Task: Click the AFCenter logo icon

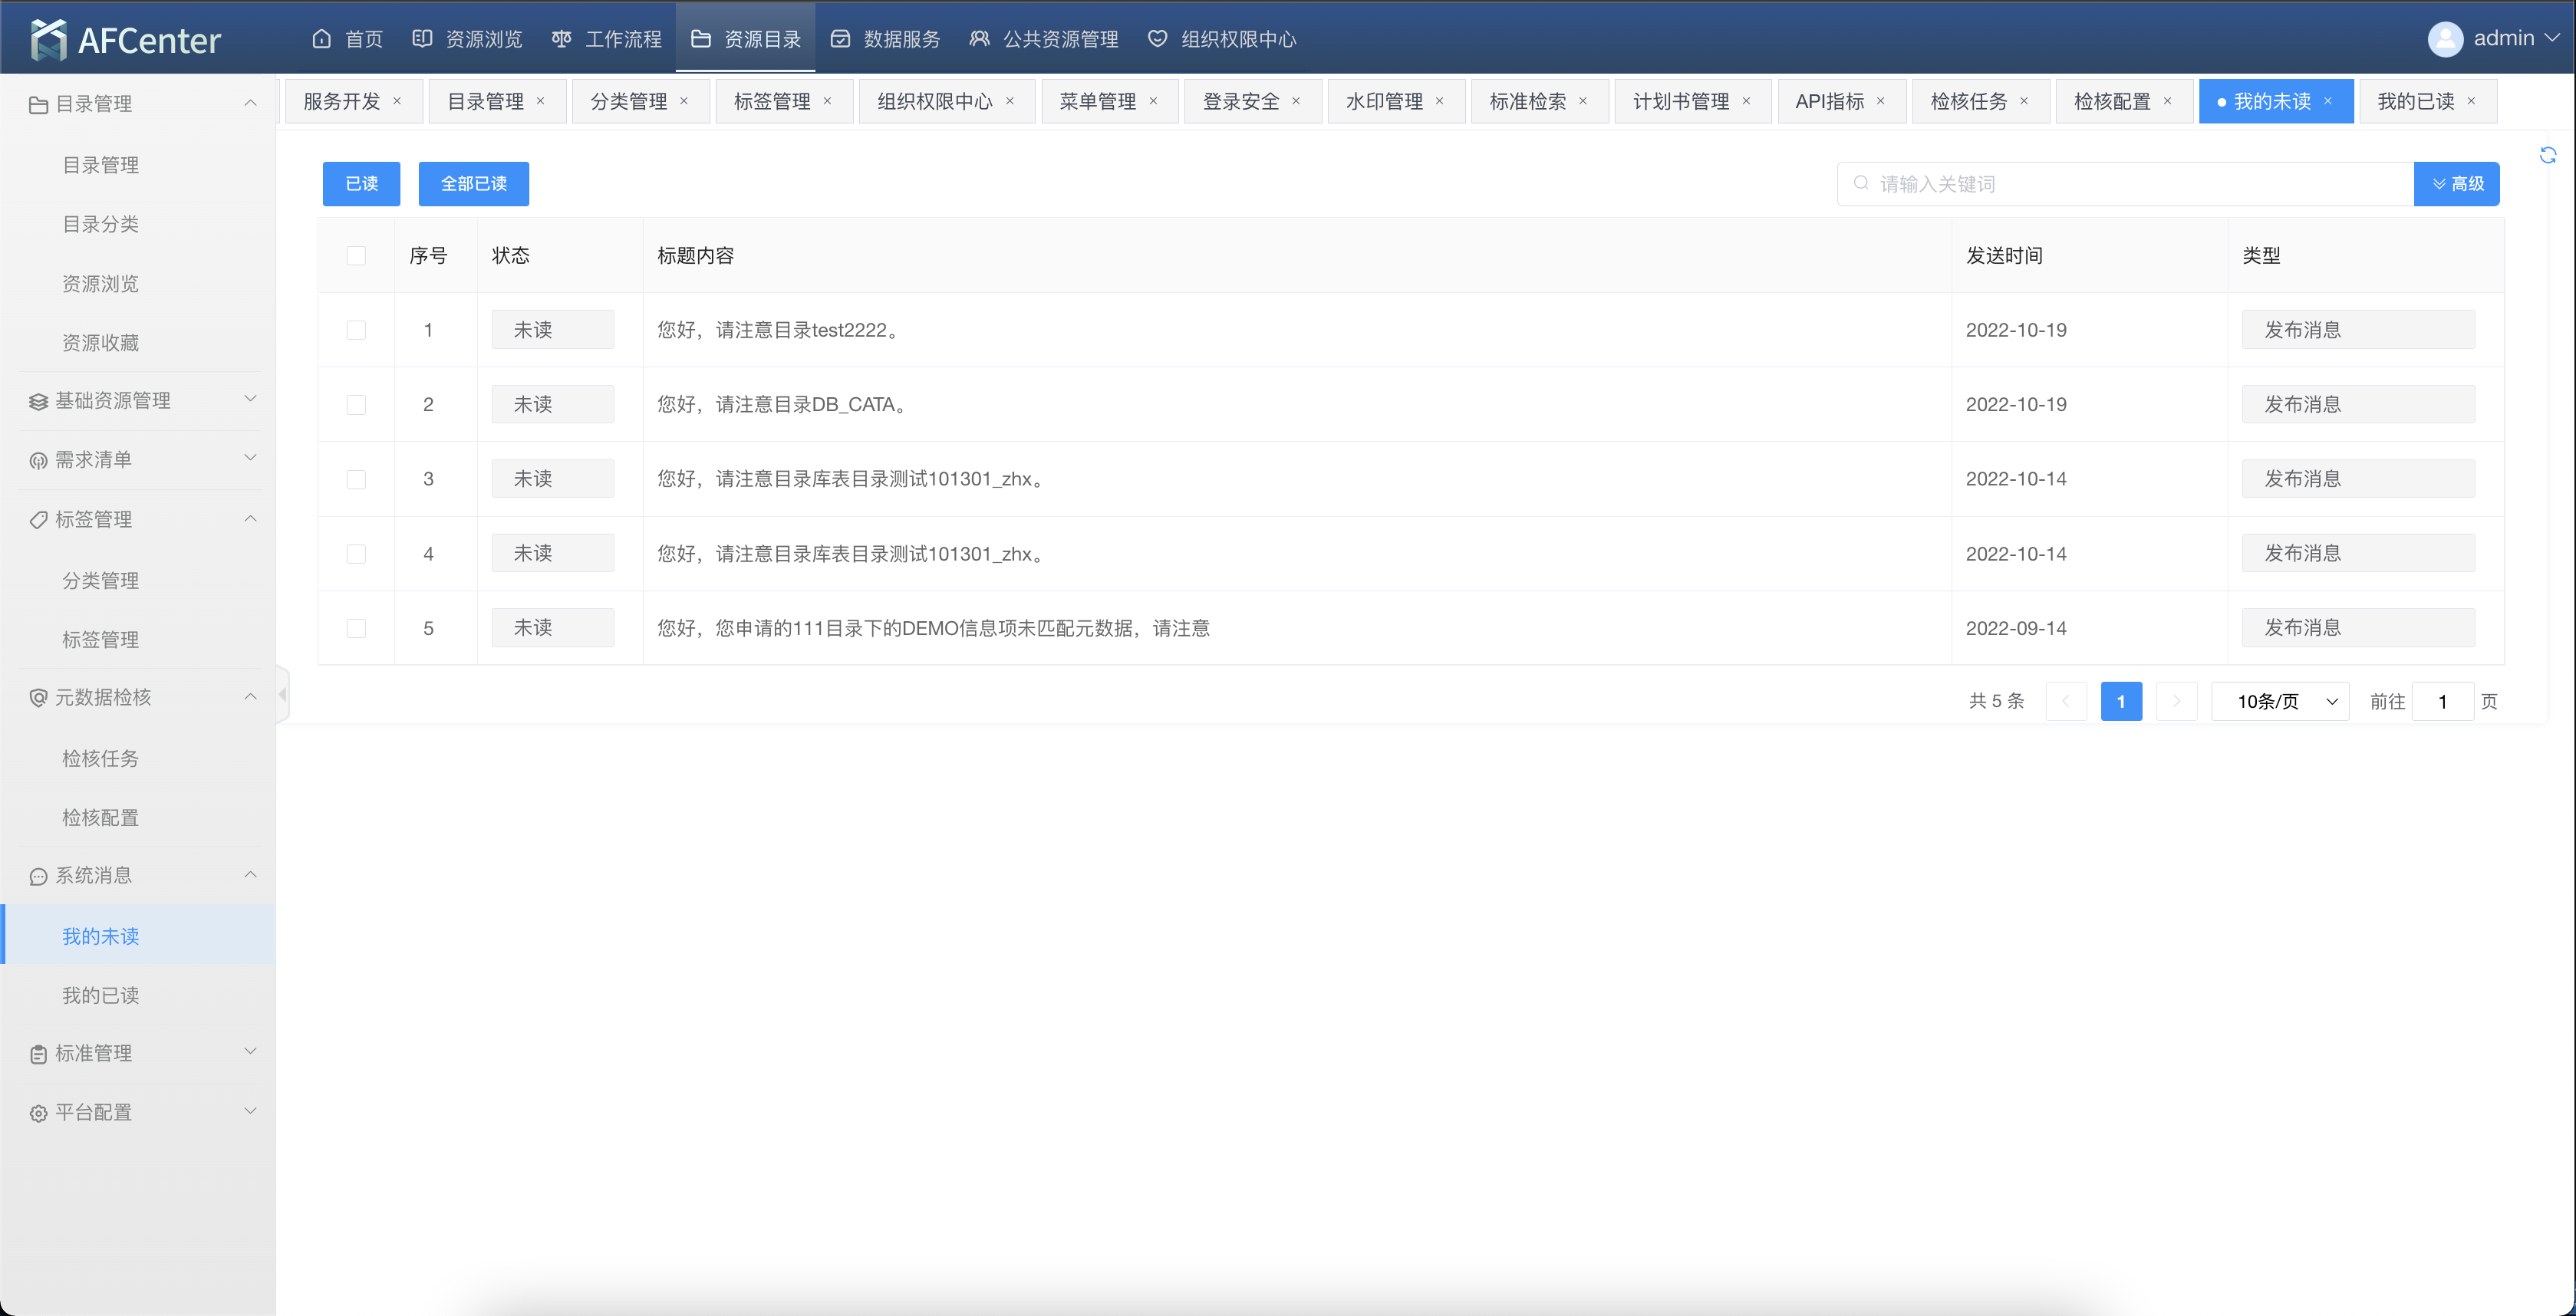Action: point(48,39)
